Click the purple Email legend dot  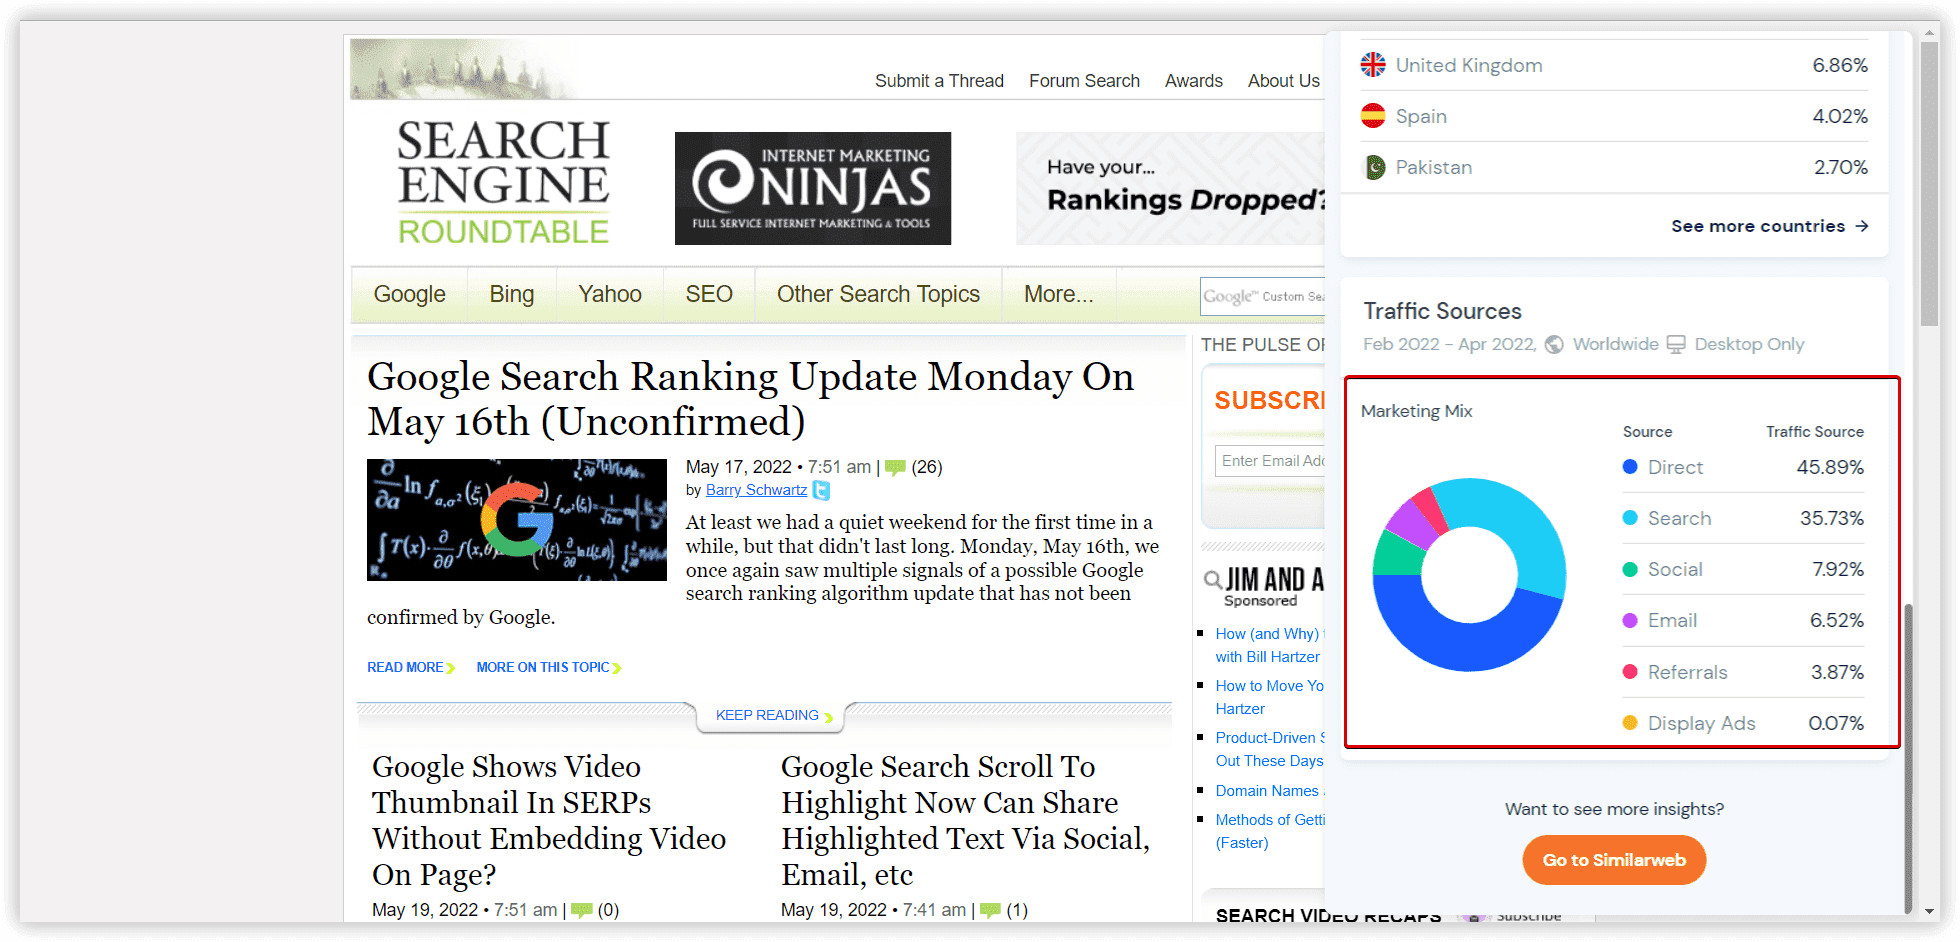[1630, 620]
